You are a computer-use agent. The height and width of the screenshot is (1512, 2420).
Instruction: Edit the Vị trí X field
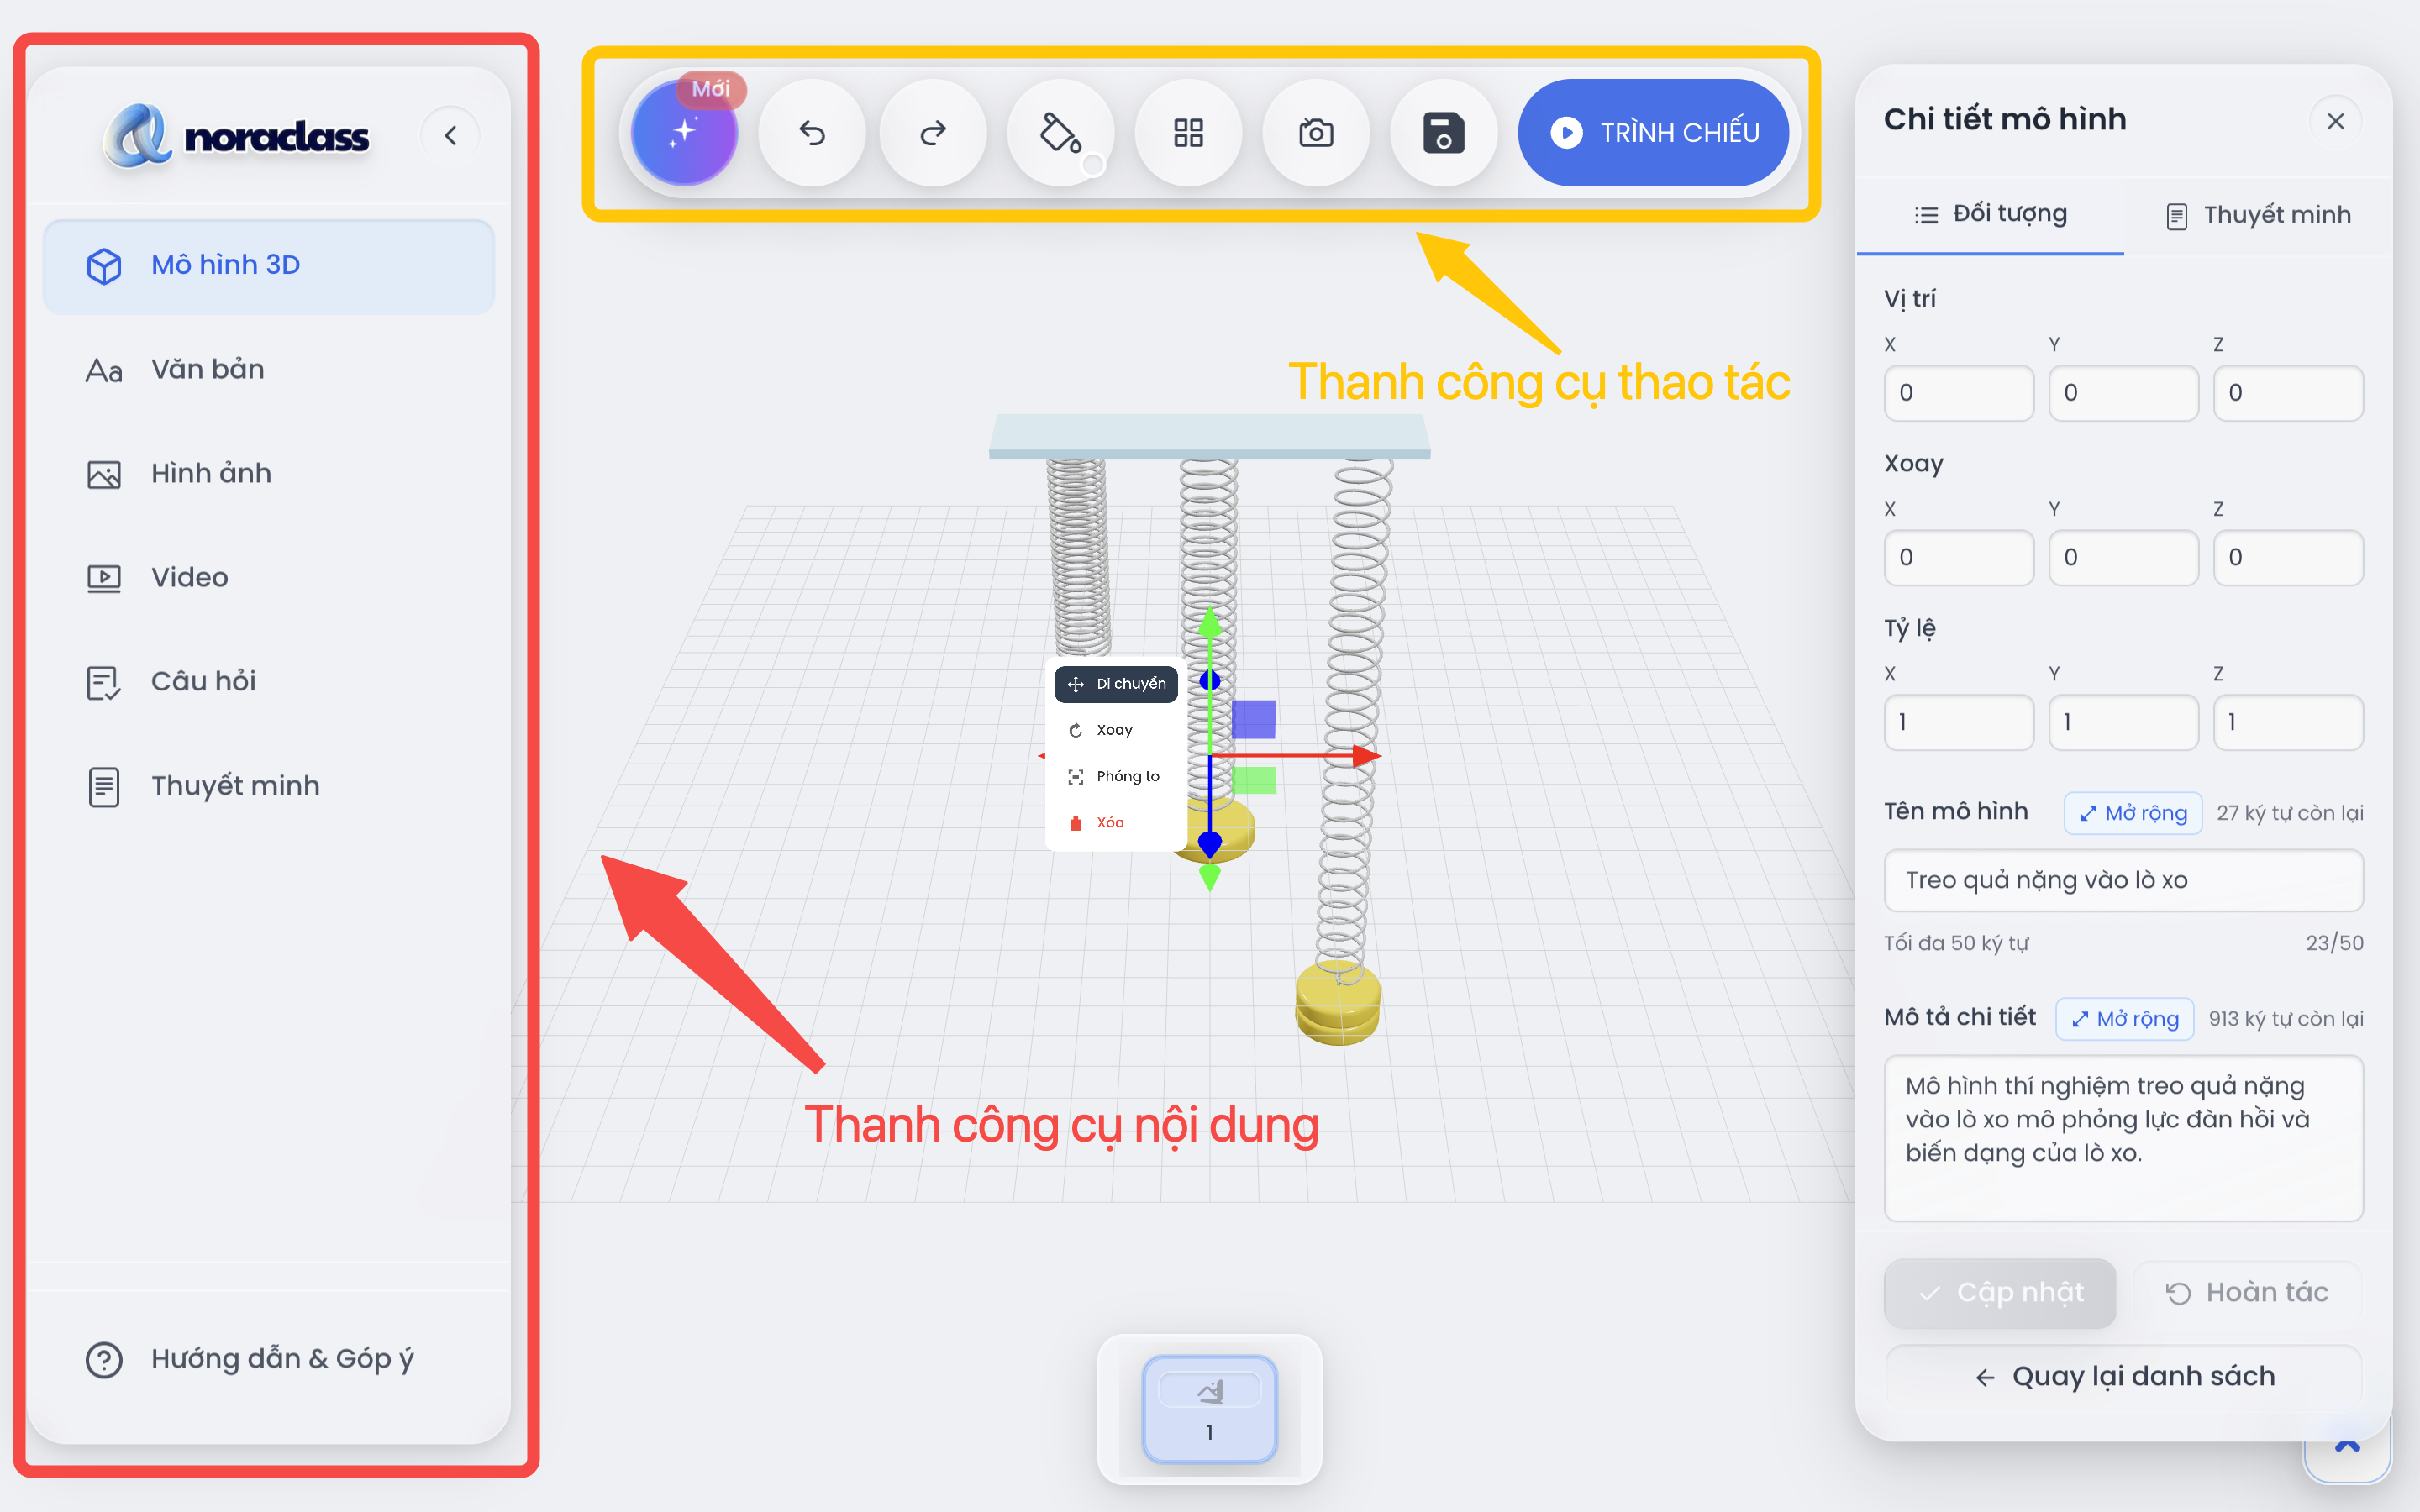coord(1958,393)
